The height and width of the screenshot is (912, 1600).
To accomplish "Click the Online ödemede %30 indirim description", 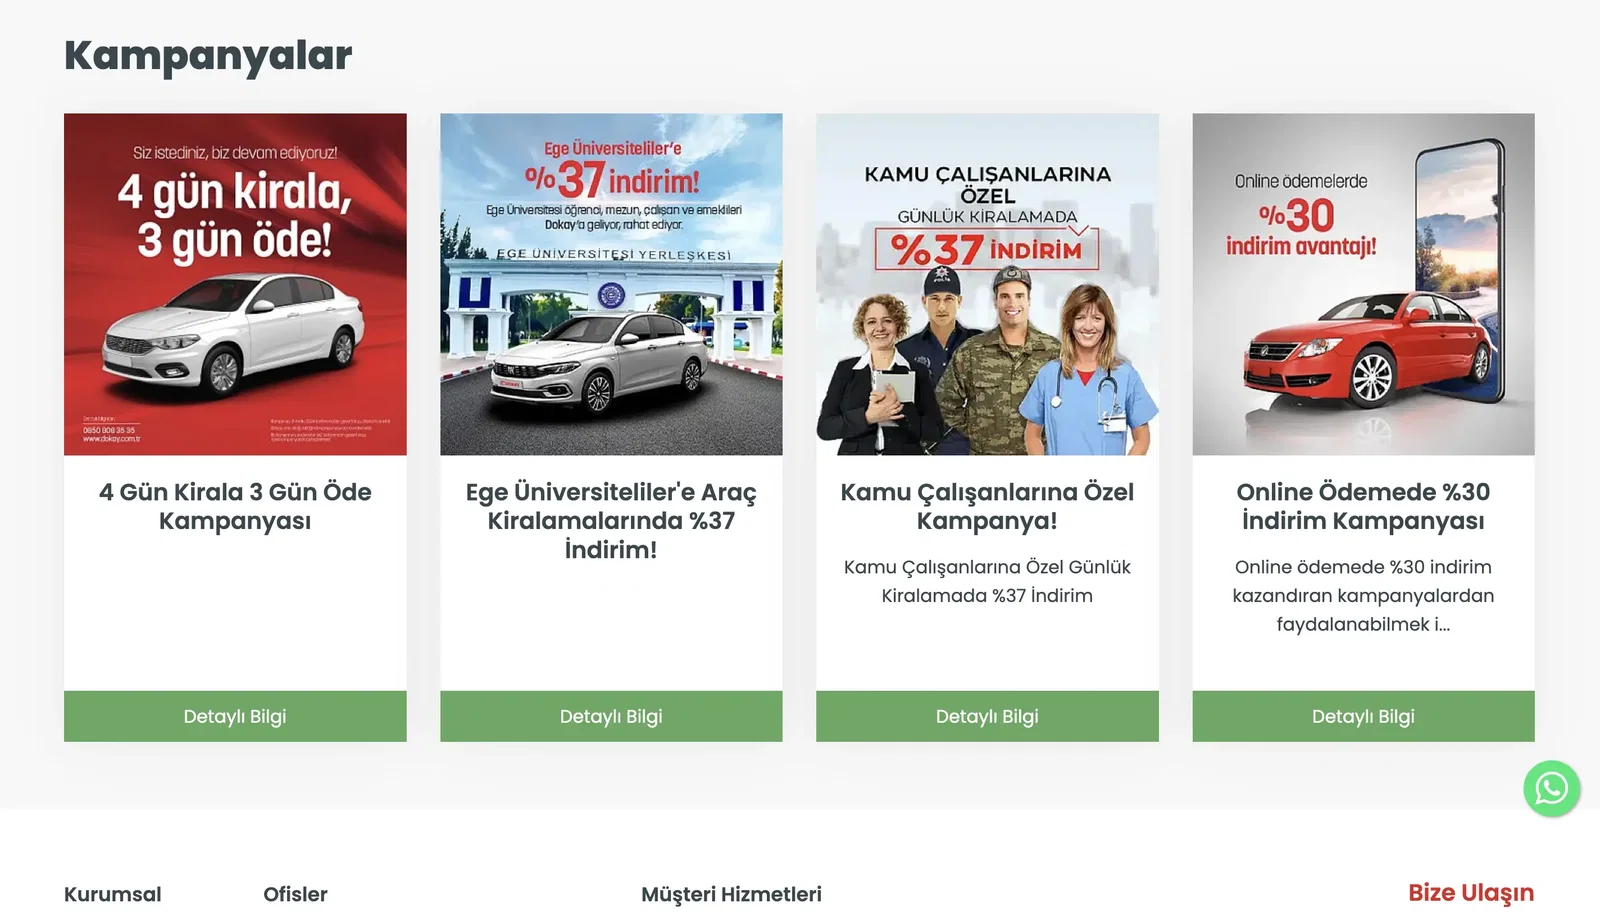I will 1363,595.
